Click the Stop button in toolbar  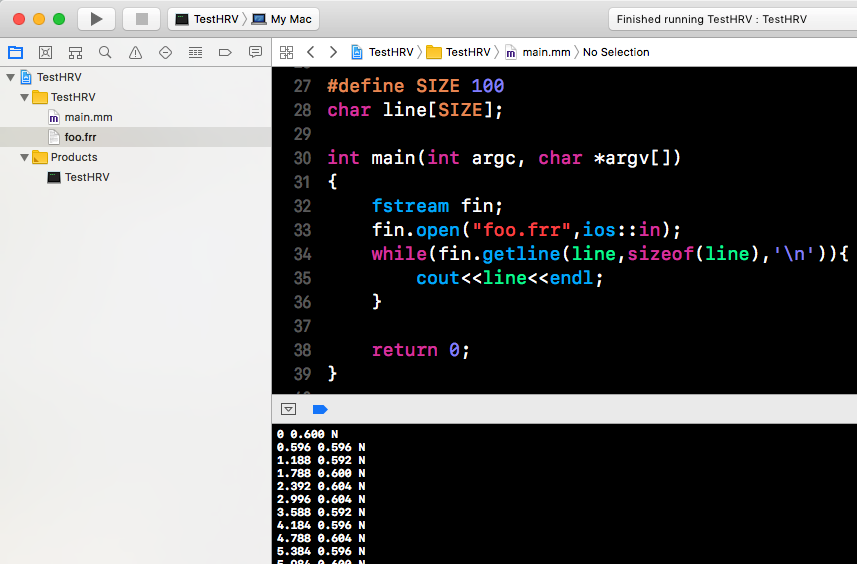(x=141, y=19)
